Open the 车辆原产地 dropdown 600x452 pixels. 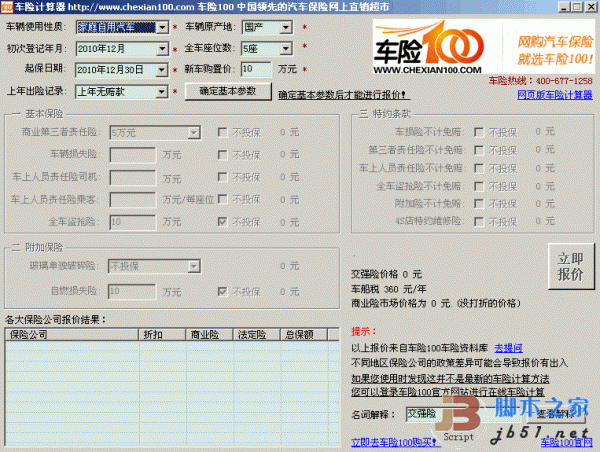point(286,27)
